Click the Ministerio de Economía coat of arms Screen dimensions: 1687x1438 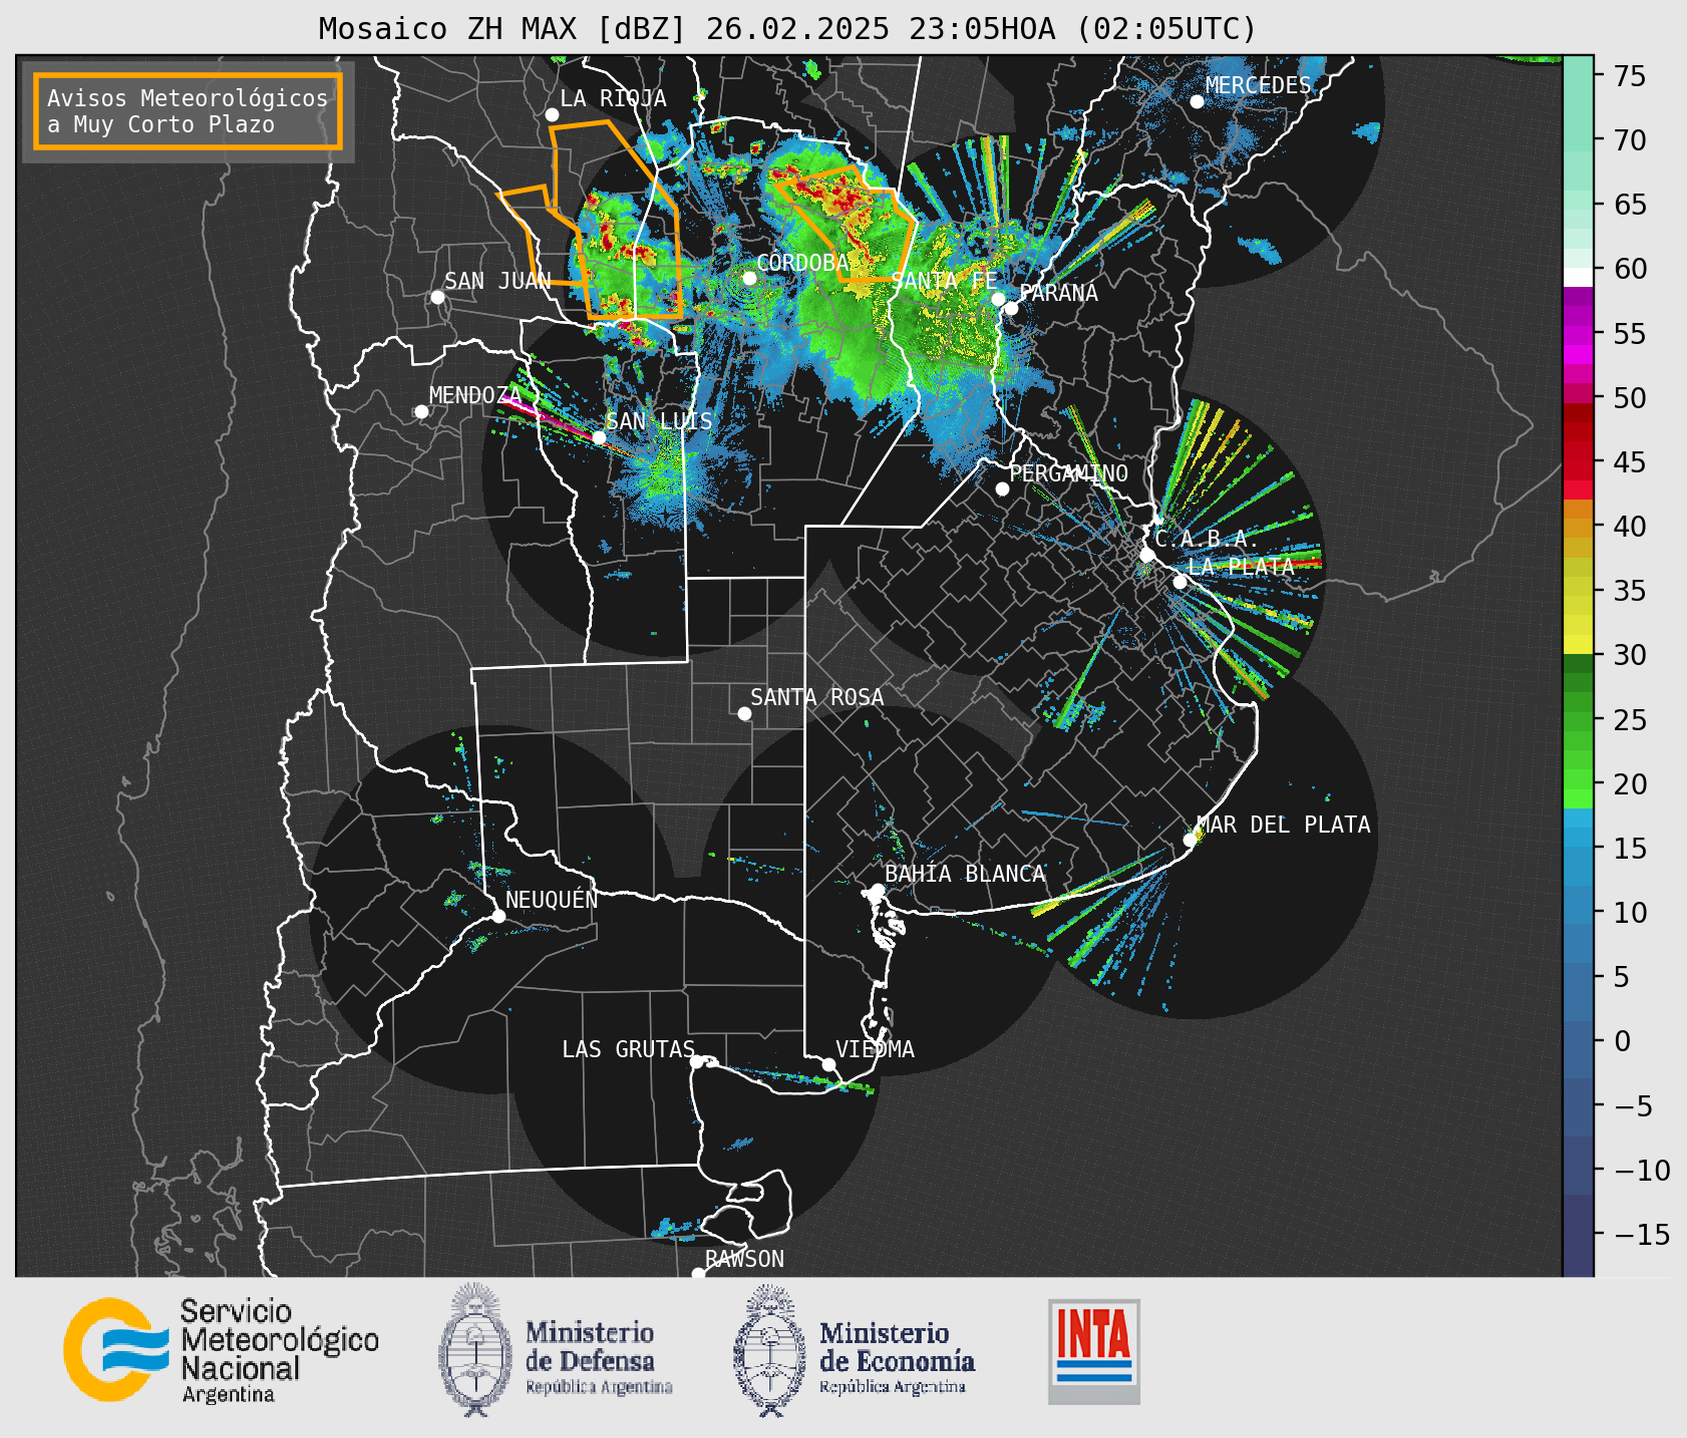coord(767,1350)
